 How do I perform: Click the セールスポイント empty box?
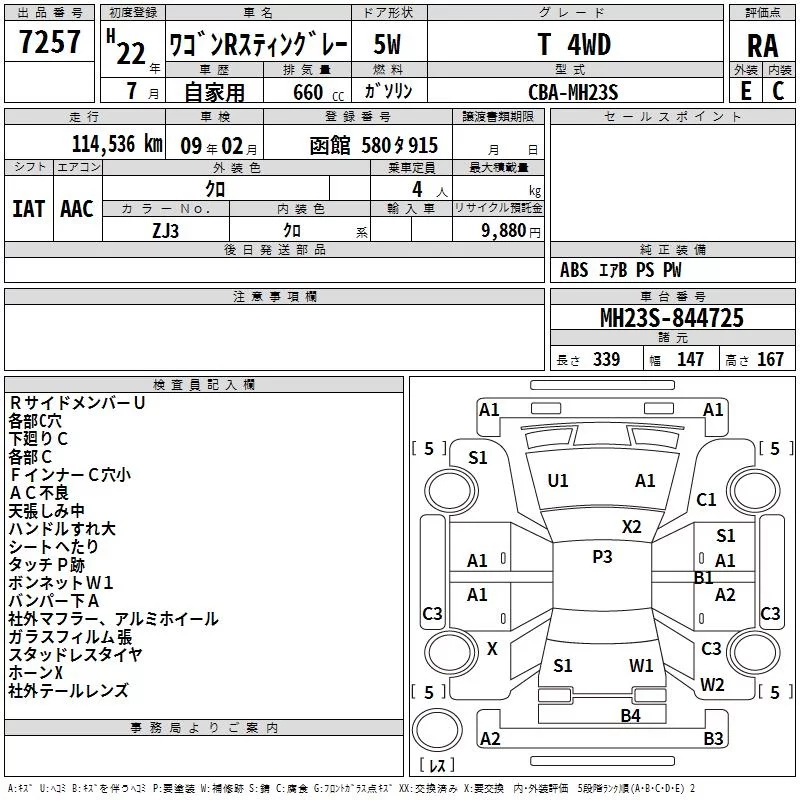672,183
